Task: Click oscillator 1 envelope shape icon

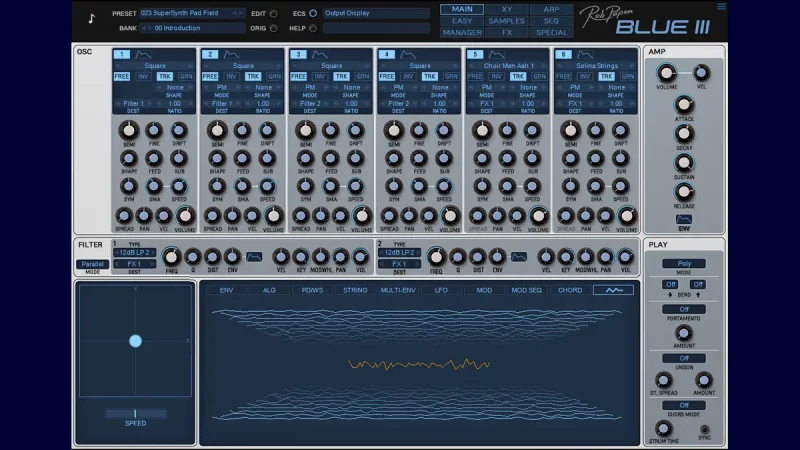Action: tap(142, 54)
